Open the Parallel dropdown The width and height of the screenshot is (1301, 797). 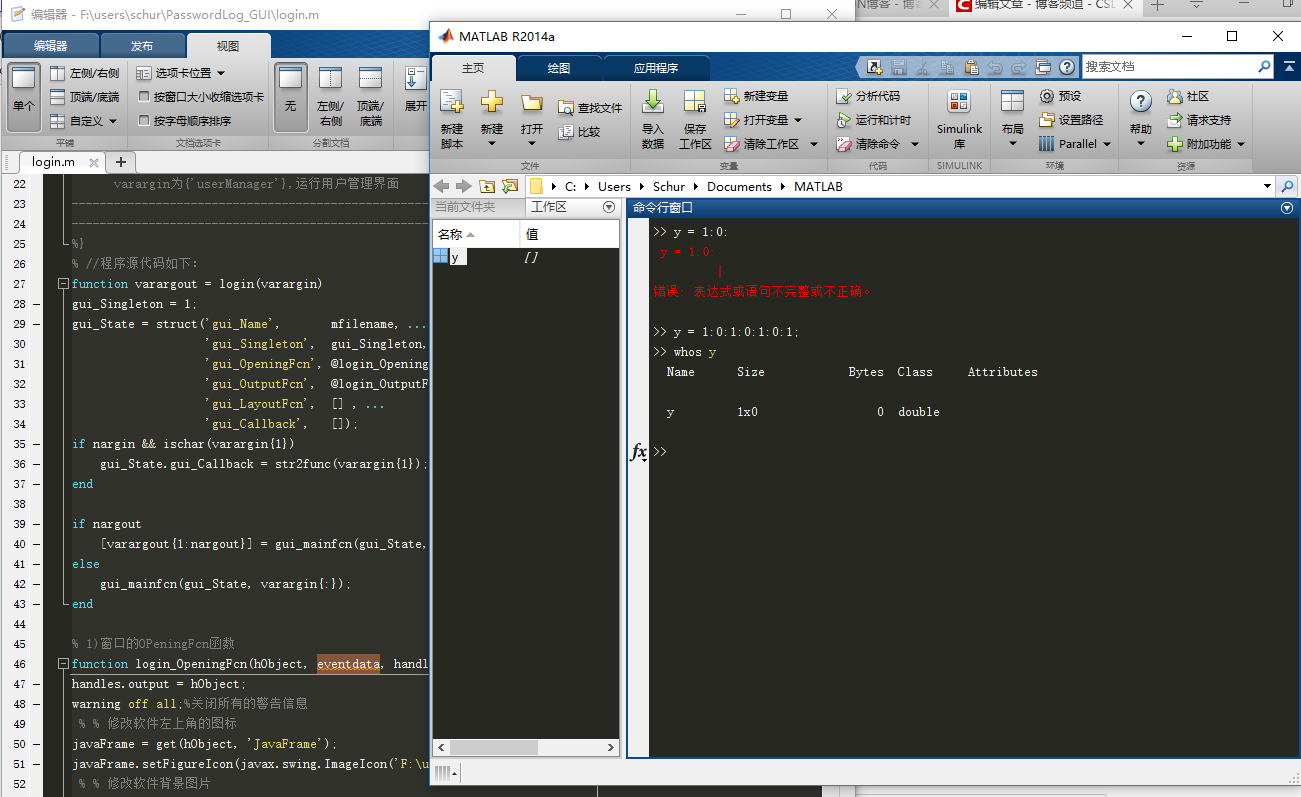tap(1107, 144)
